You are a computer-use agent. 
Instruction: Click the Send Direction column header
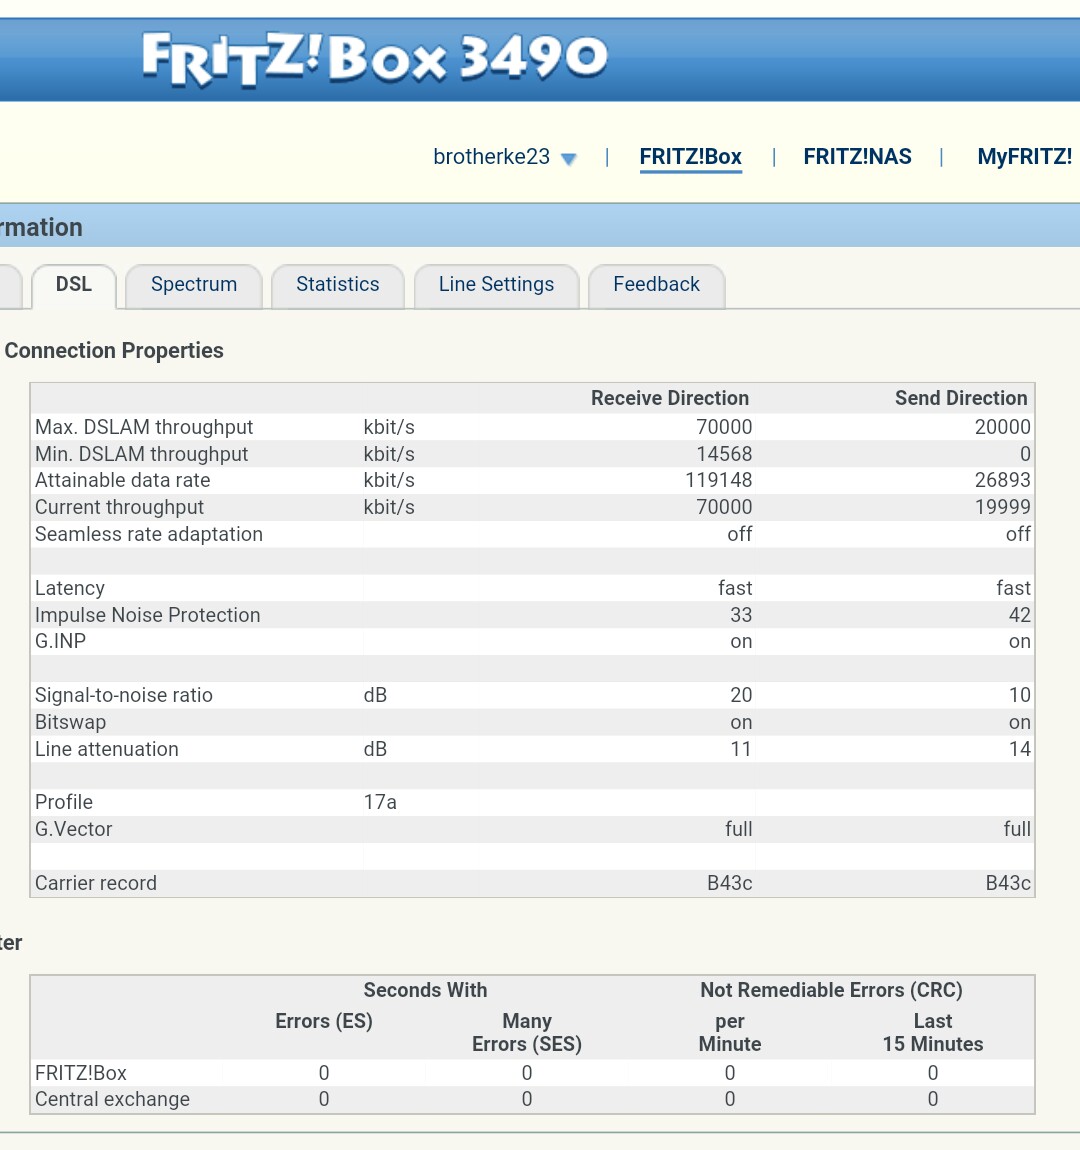[x=960, y=398]
